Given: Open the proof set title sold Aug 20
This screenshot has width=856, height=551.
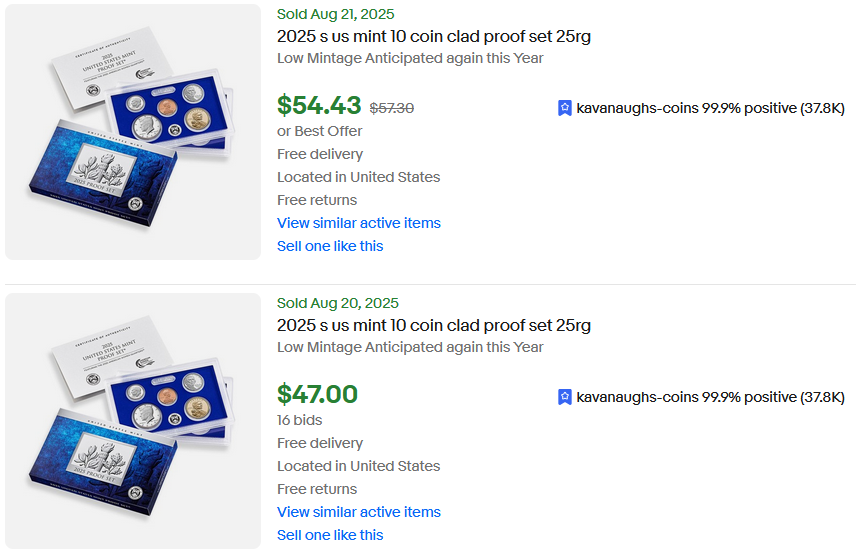Looking at the screenshot, I should [x=434, y=325].
